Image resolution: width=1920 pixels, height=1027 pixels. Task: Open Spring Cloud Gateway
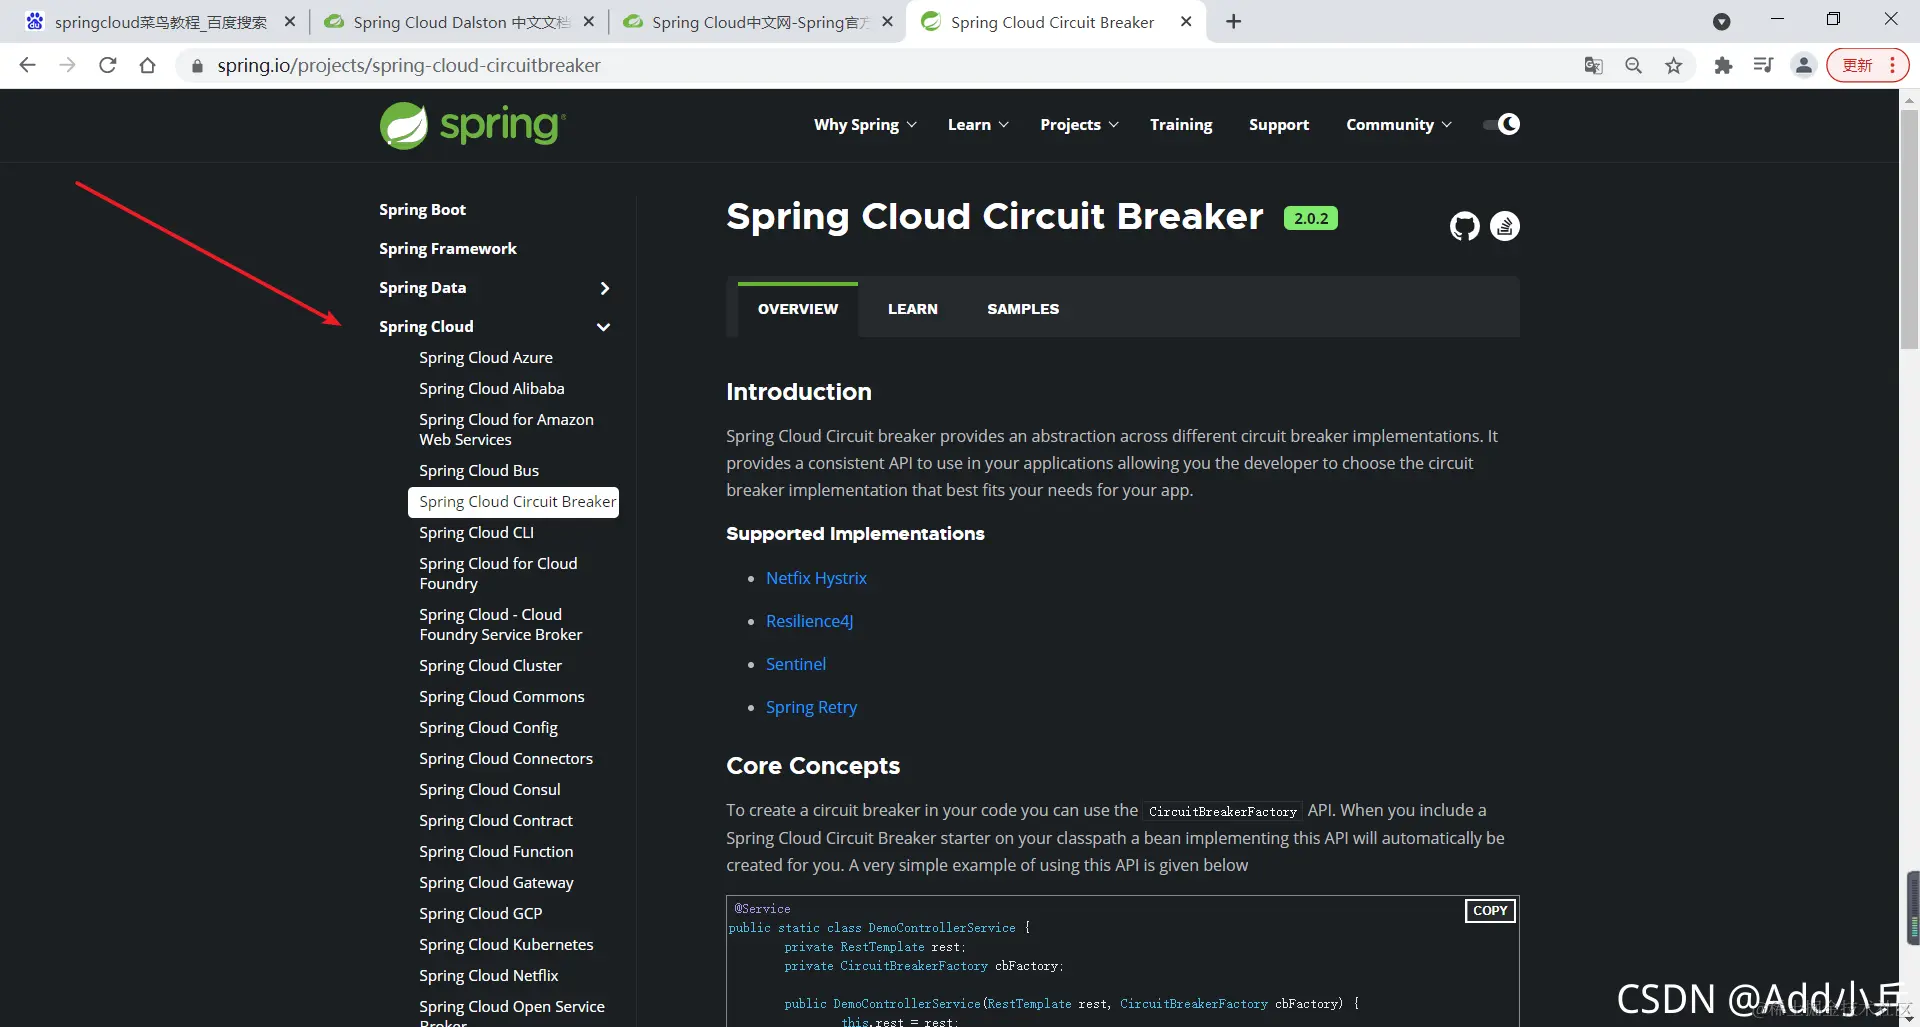[x=496, y=883]
